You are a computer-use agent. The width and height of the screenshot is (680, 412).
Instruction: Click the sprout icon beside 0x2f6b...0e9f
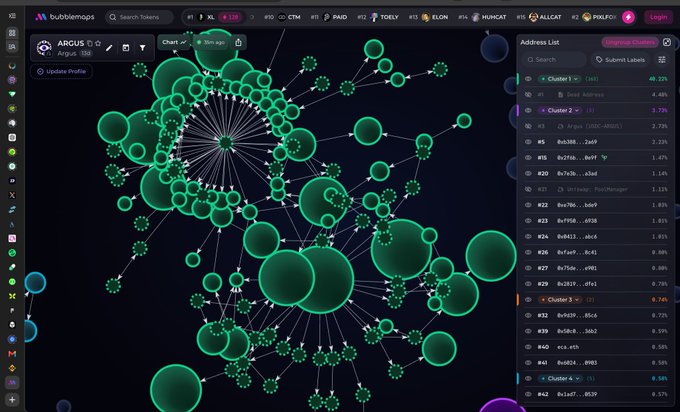[604, 158]
